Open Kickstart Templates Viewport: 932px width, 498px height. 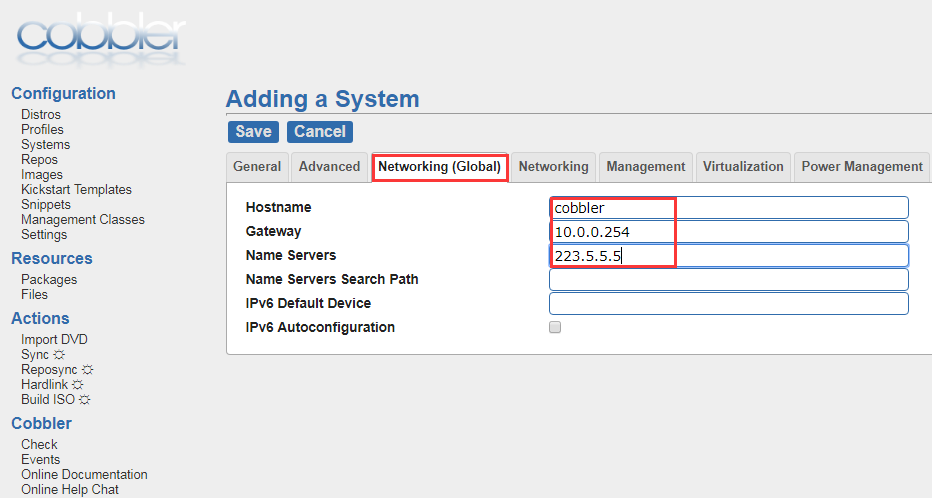pos(76,190)
